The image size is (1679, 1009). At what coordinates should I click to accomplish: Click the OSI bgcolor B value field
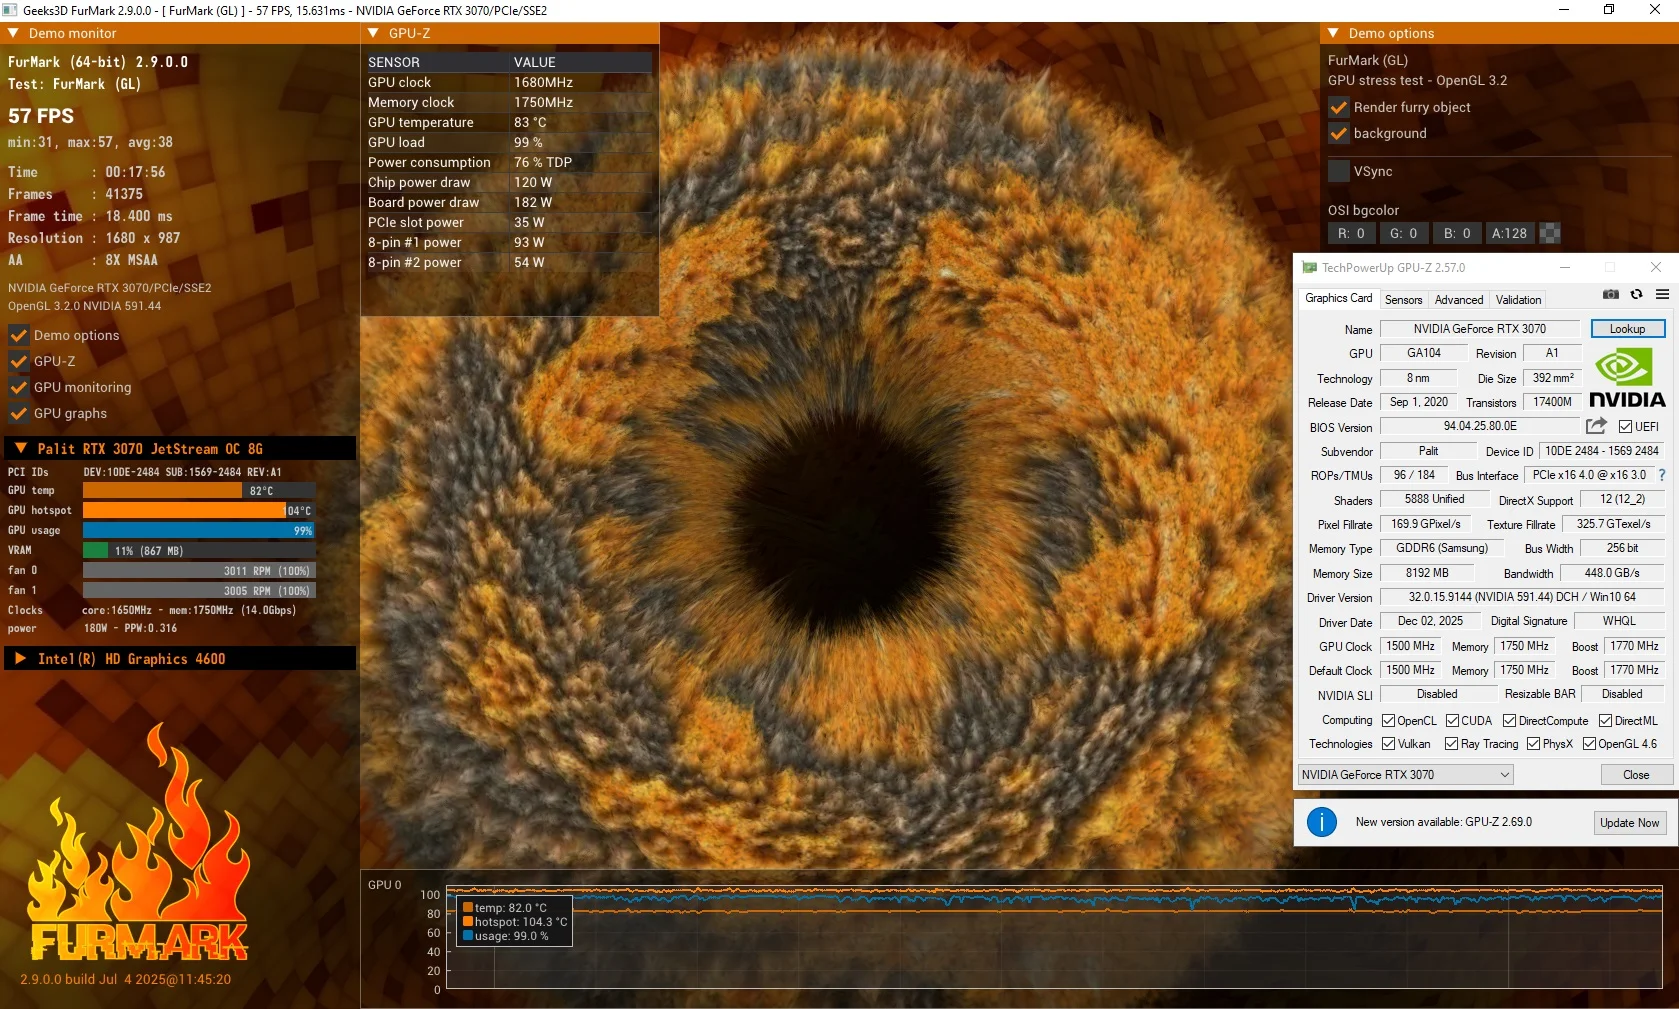[x=1456, y=234]
